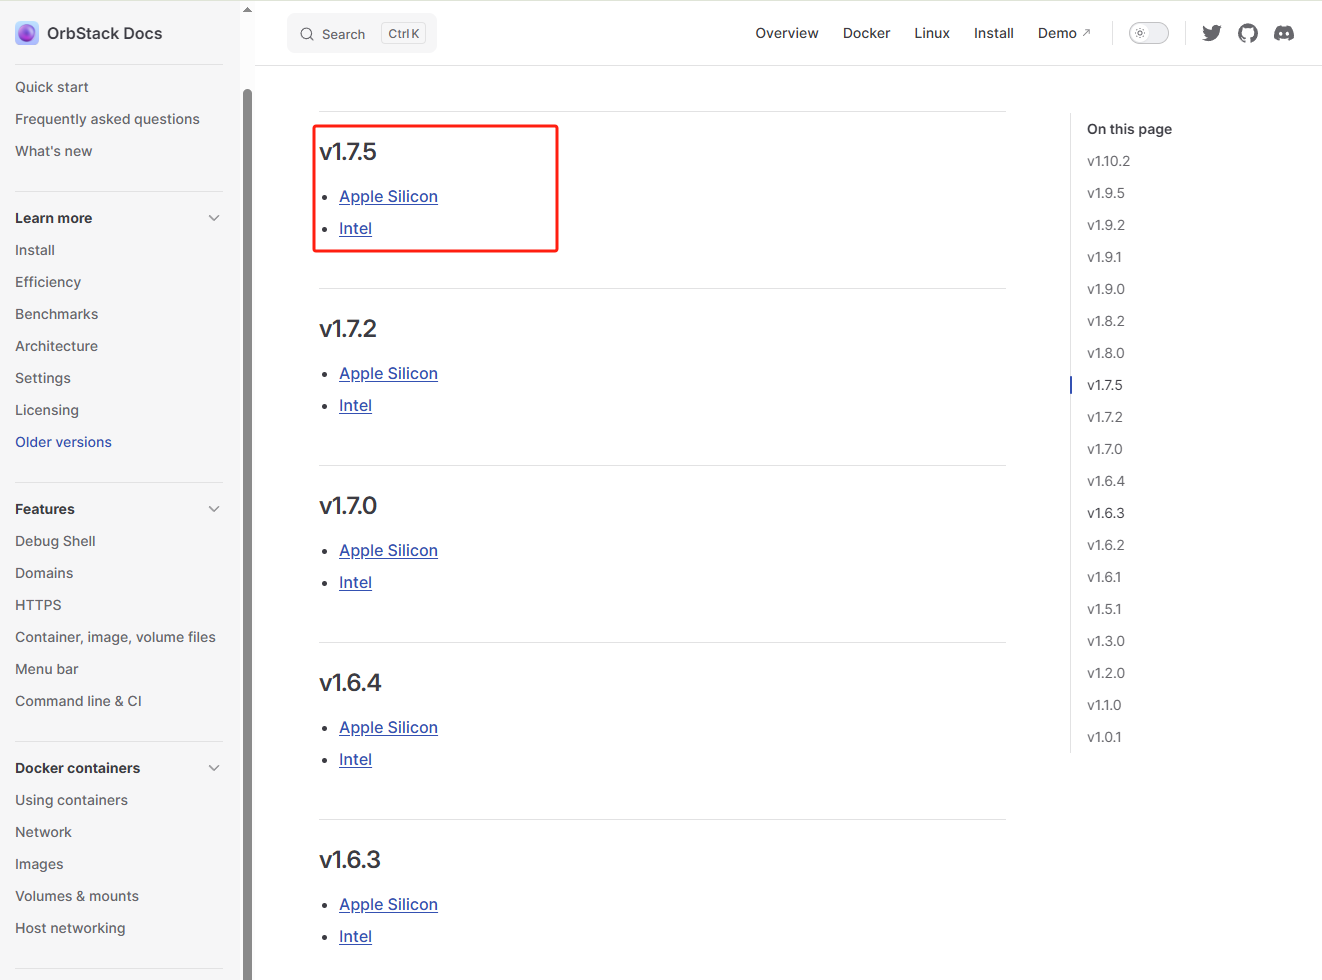Collapse the Docker containers section chevron

click(214, 768)
